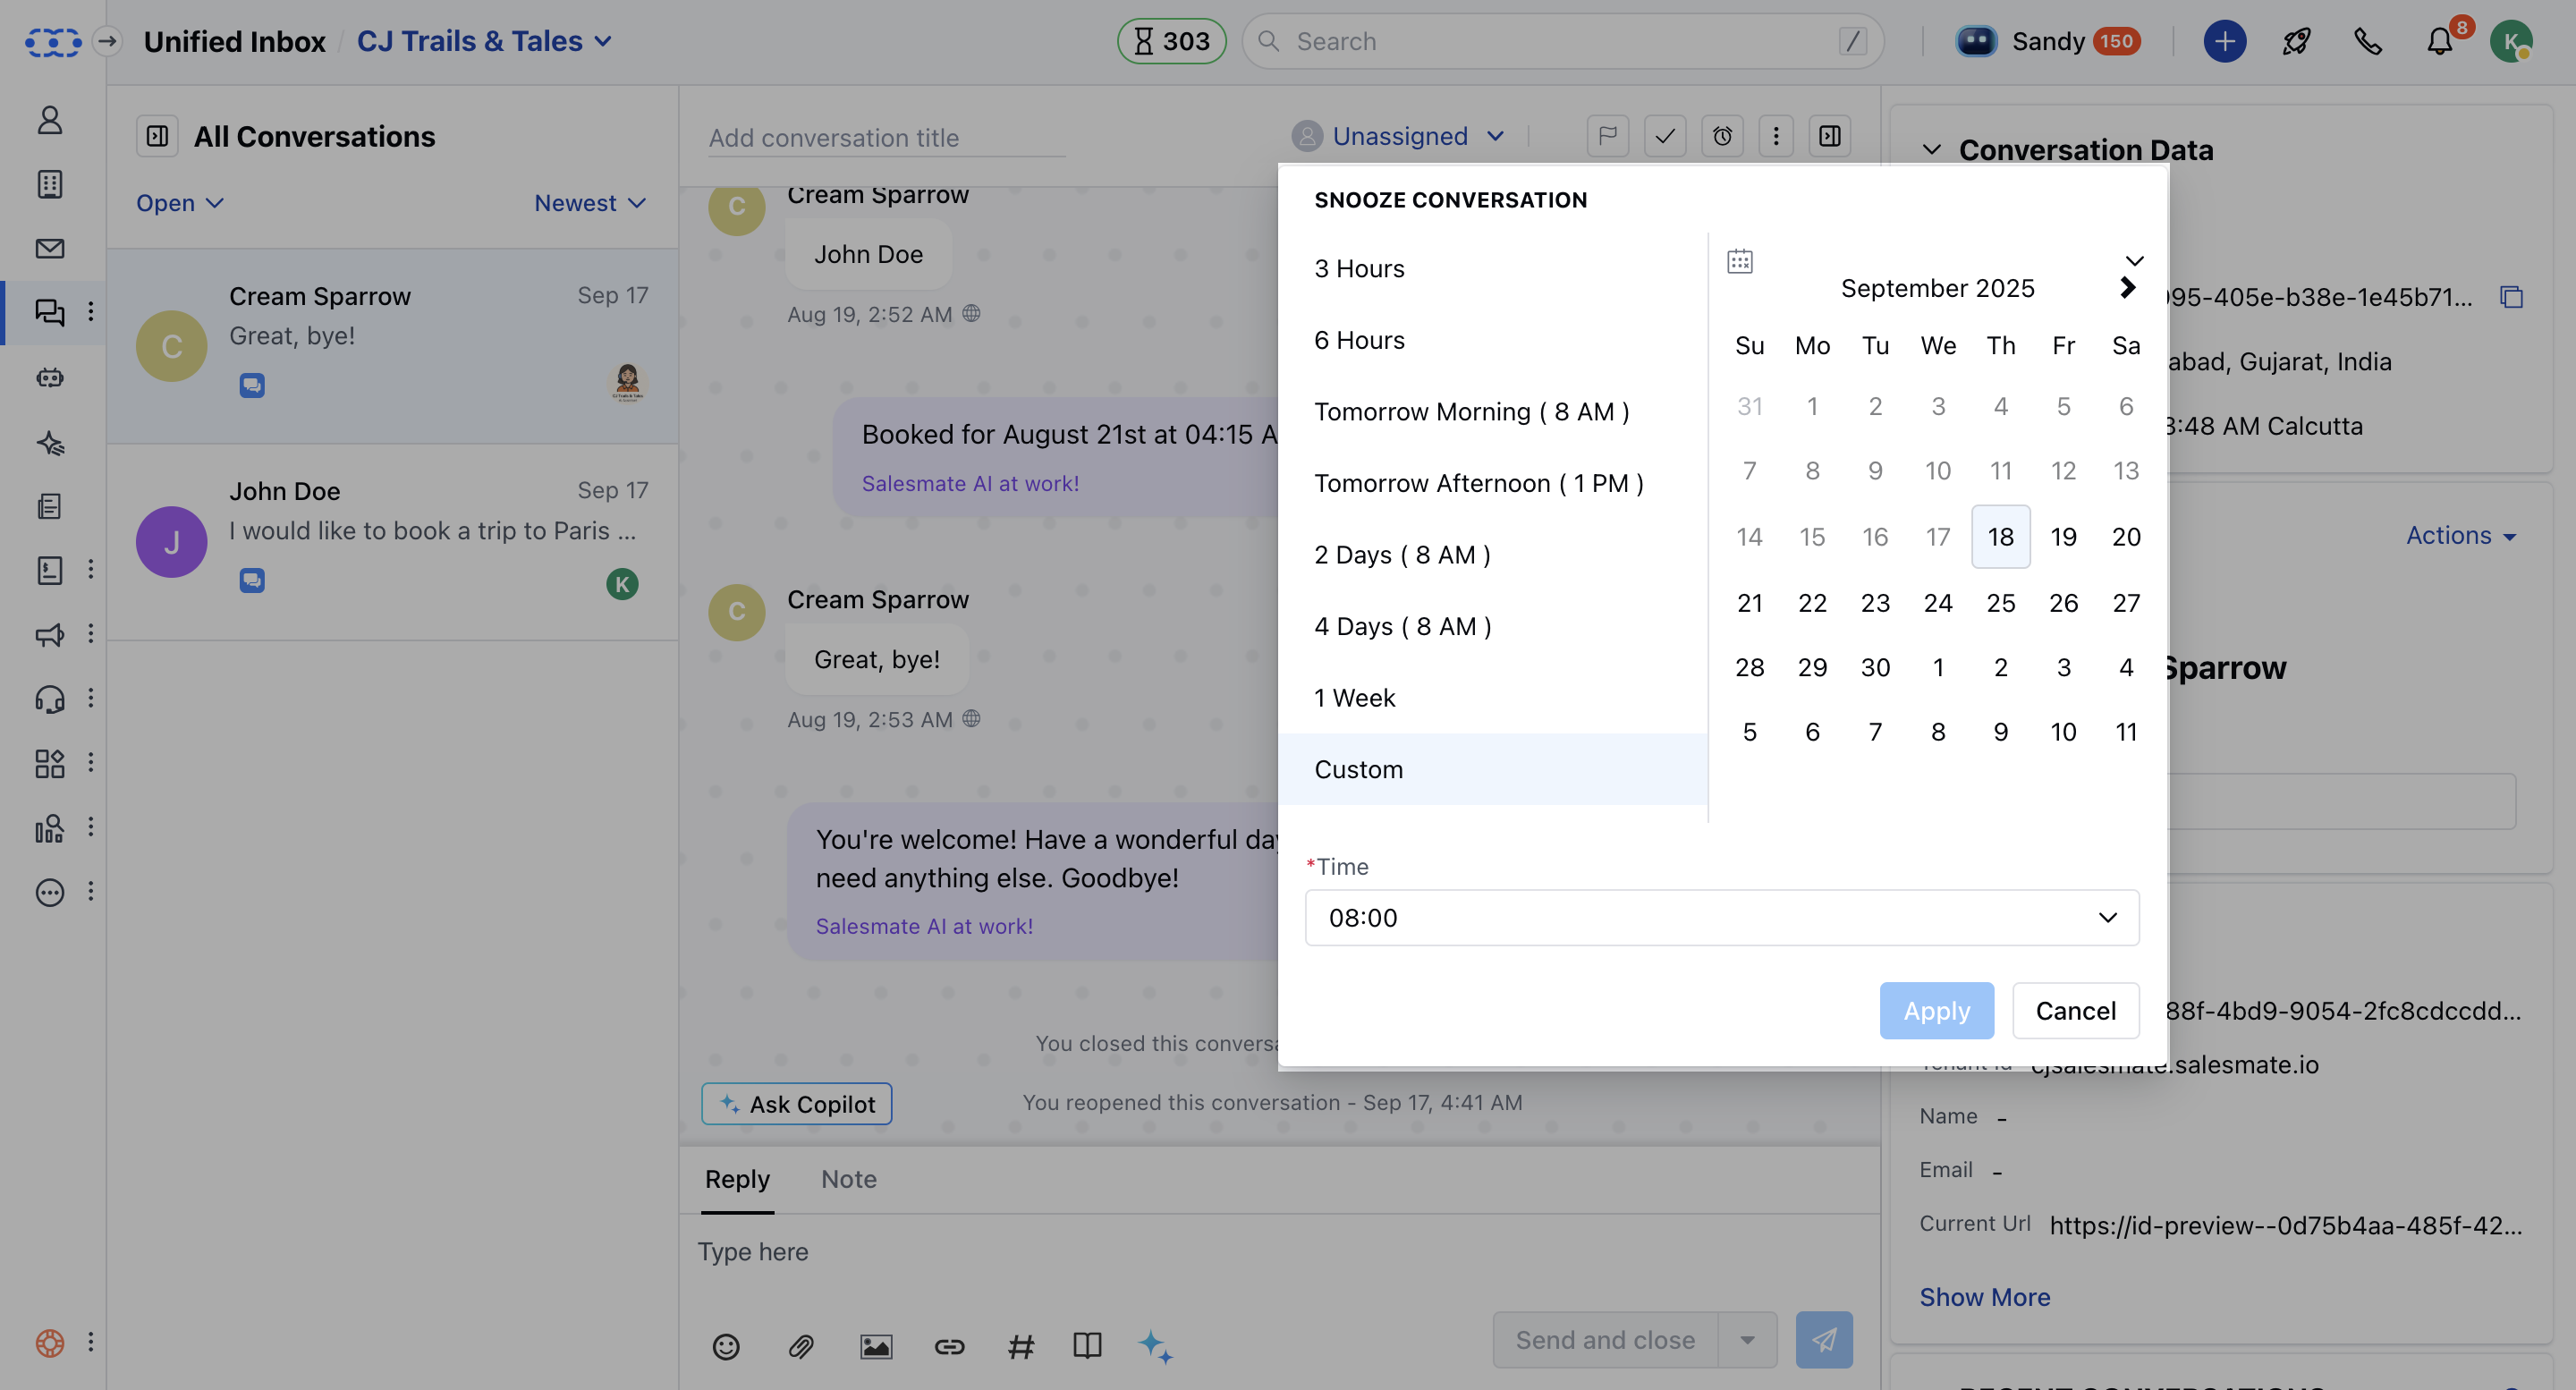Viewport: 2576px width, 1390px height.
Task: Click the snooze alarm clock icon
Action: click(1722, 136)
